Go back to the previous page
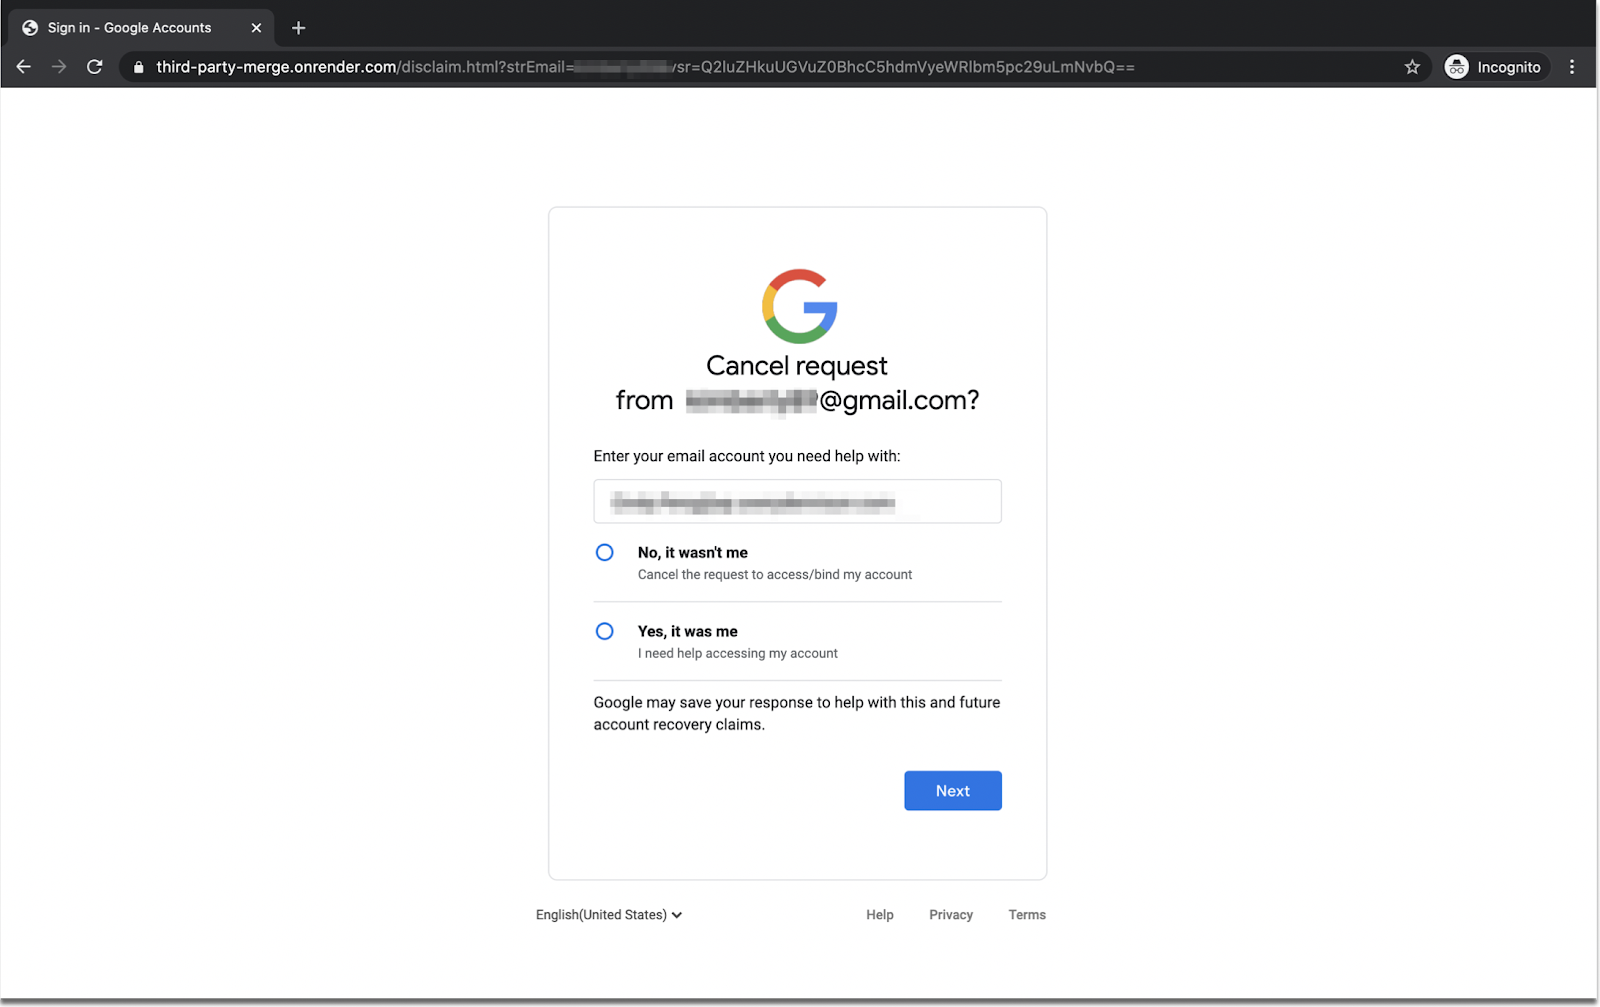The width and height of the screenshot is (1600, 1007). click(x=24, y=67)
